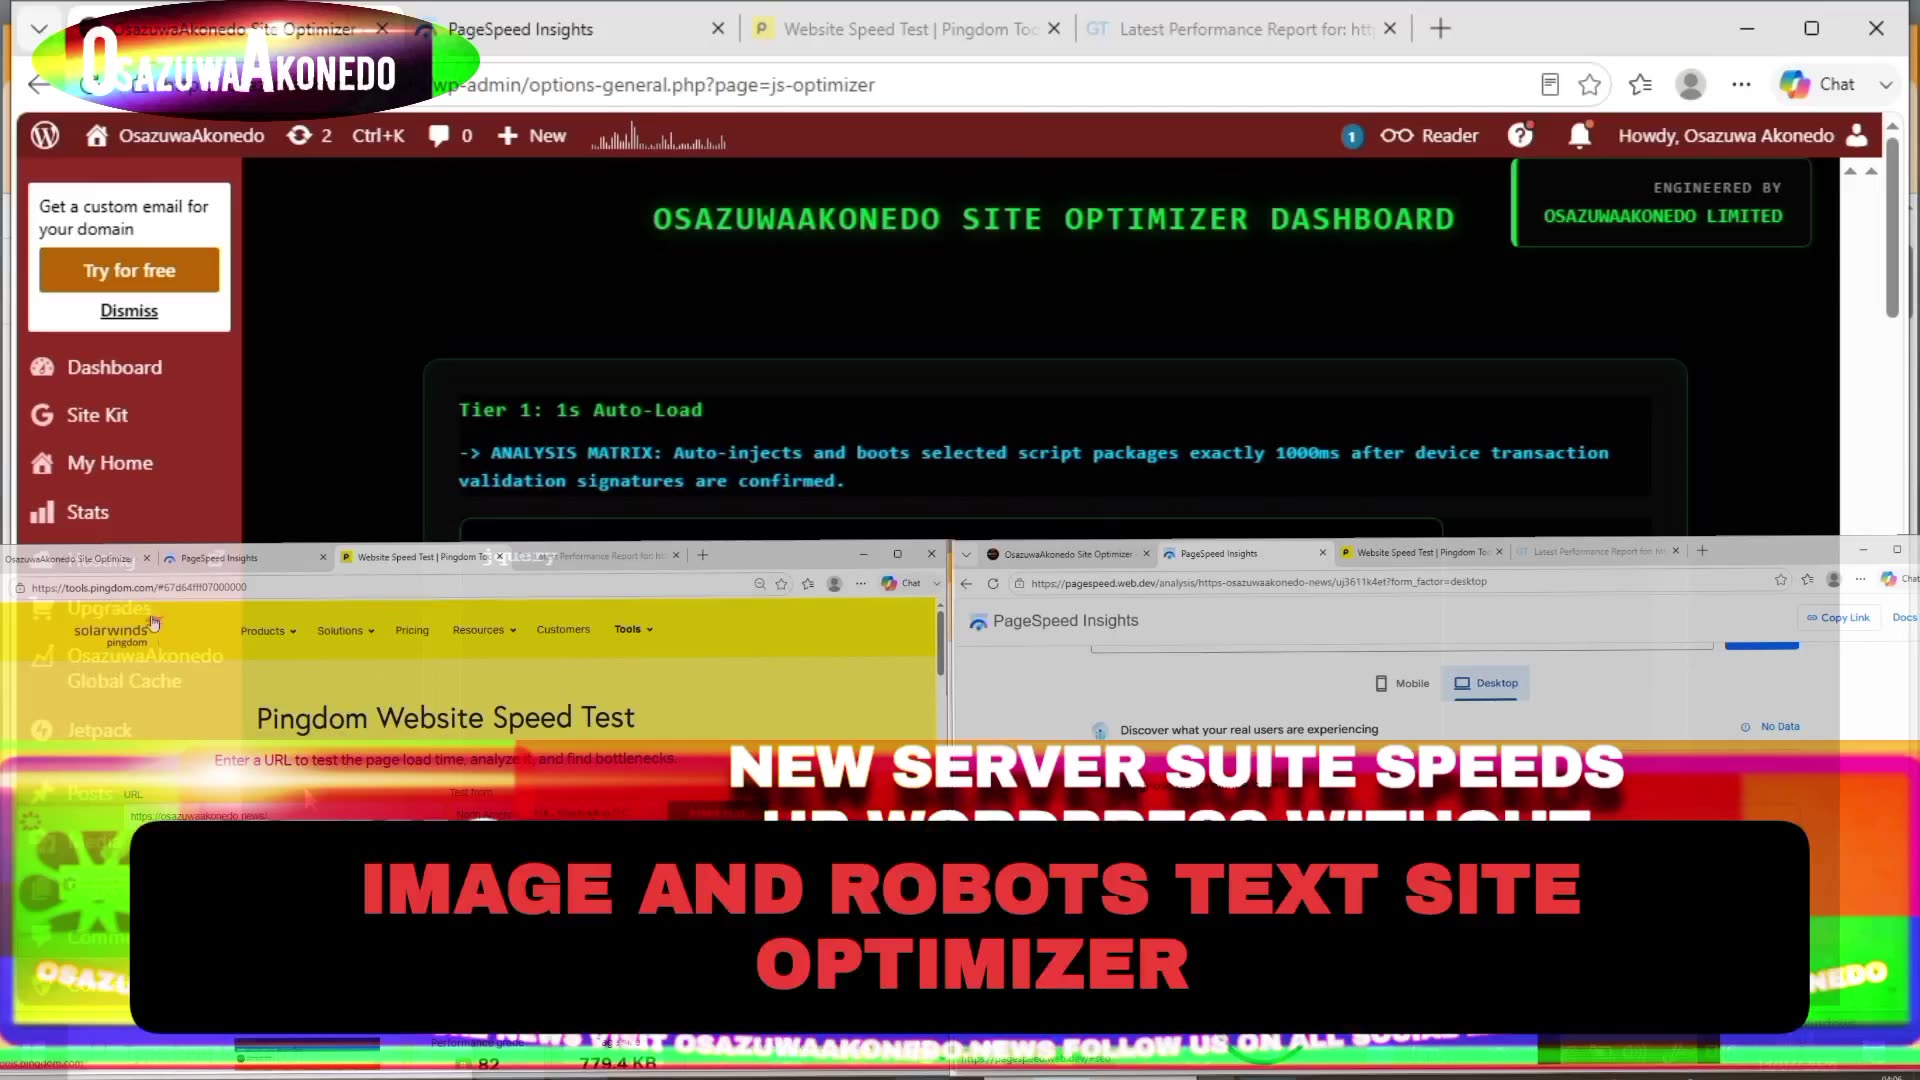This screenshot has height=1080, width=1920.
Task: Toggle immersive reader icon in main address bar
Action: [x=1550, y=85]
